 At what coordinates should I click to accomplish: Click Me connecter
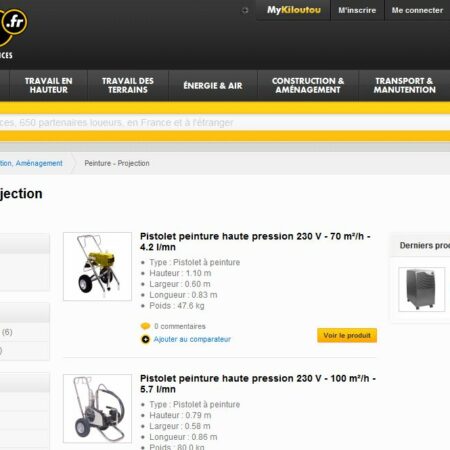pyautogui.click(x=417, y=10)
